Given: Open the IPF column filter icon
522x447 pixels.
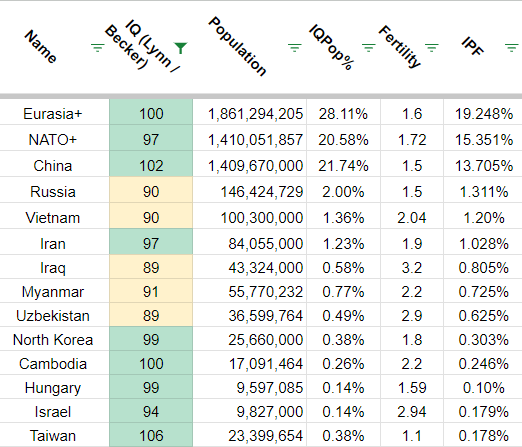Looking at the screenshot, I should 512,47.
